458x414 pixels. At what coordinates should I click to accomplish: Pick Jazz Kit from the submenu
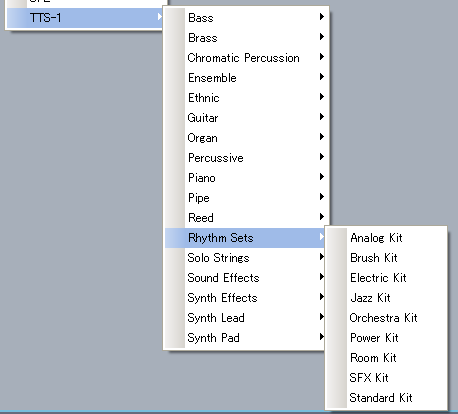point(386,298)
